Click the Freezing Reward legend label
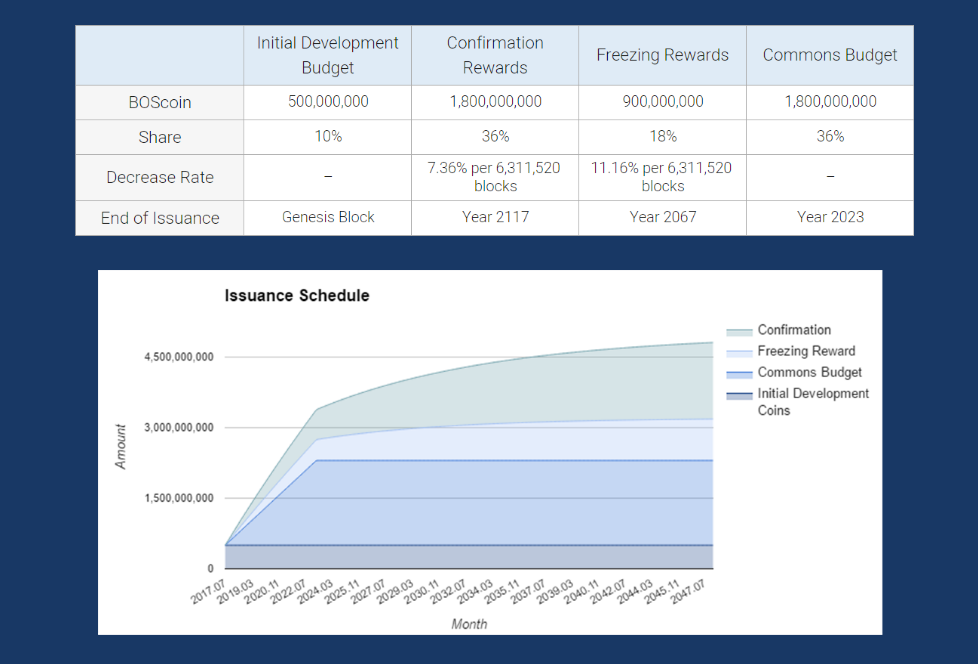 point(806,351)
